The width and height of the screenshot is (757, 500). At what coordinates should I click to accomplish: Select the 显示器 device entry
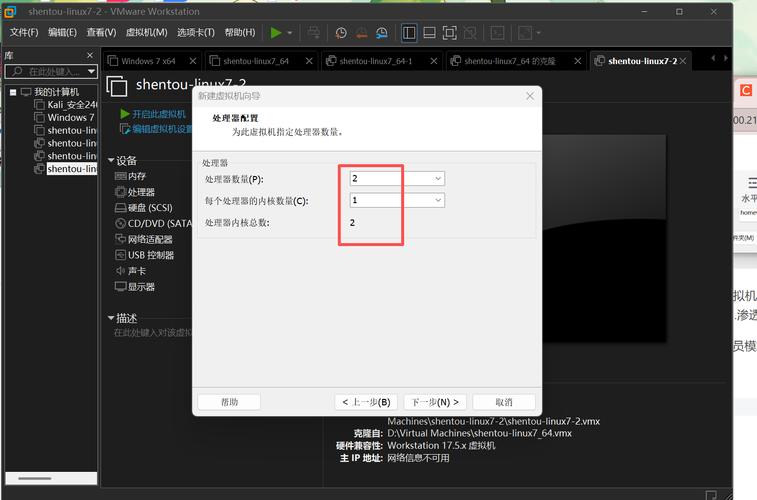(135, 287)
